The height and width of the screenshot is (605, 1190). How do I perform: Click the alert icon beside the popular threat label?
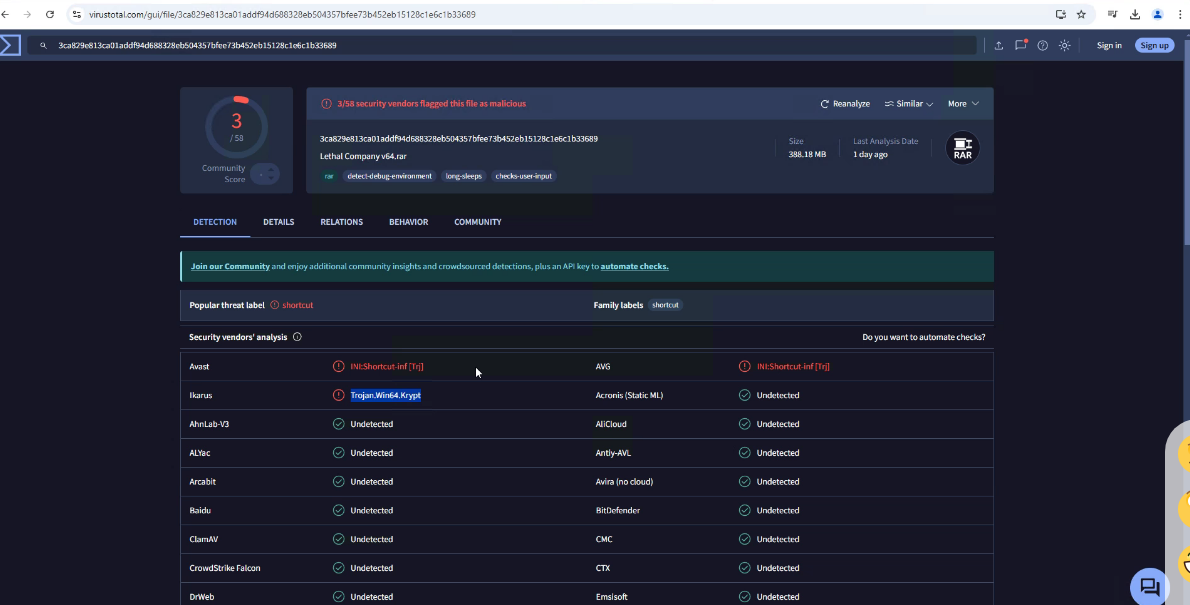[x=275, y=305]
